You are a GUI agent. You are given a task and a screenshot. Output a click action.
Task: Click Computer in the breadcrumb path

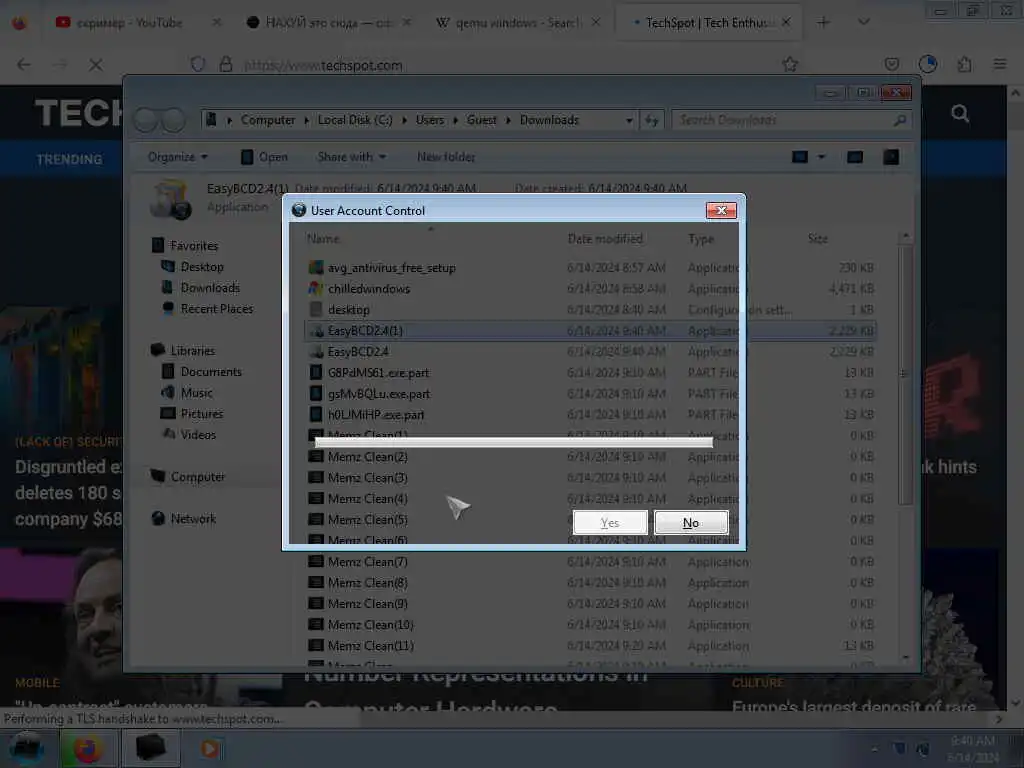[x=268, y=120]
